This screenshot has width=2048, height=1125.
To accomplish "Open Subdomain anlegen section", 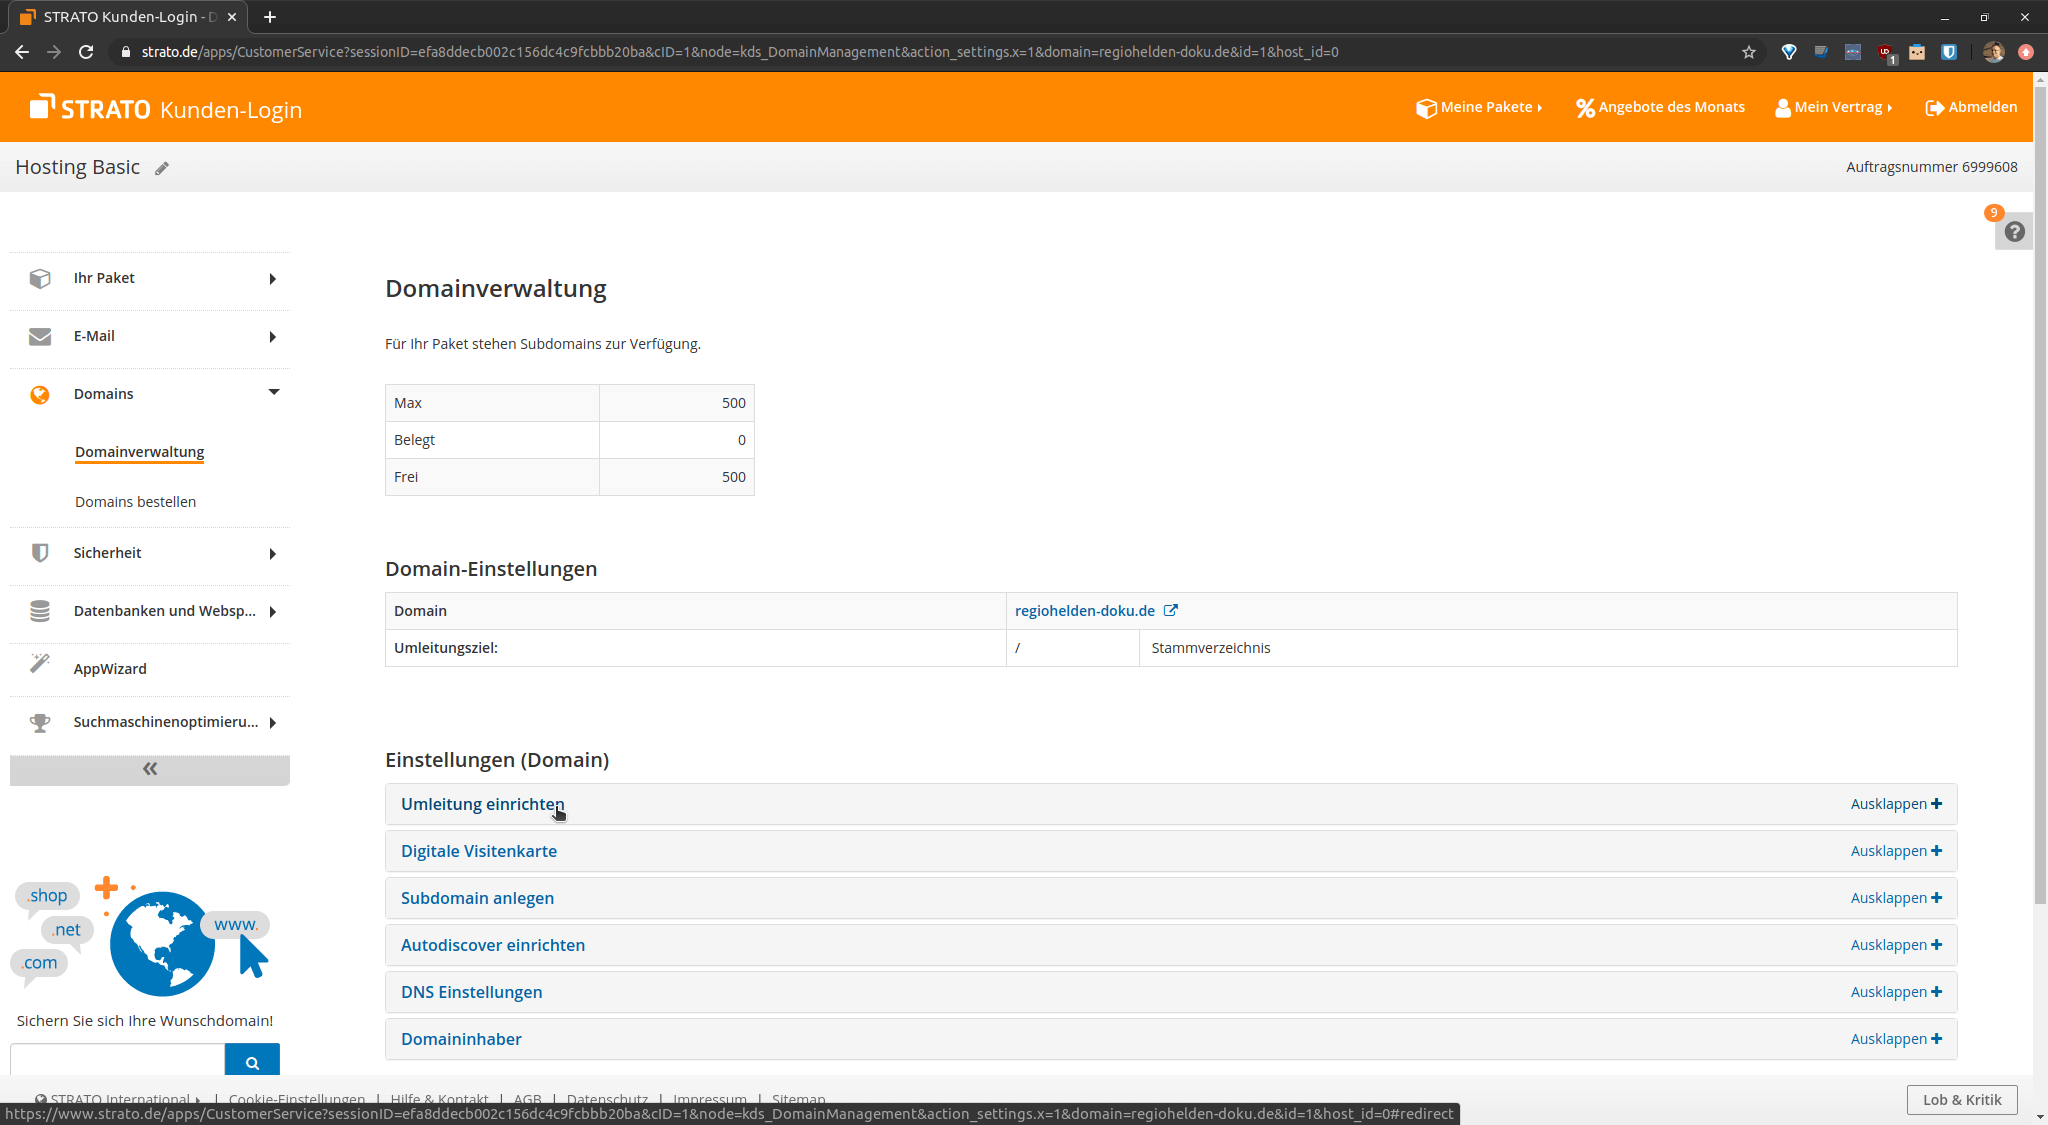I will (x=477, y=898).
